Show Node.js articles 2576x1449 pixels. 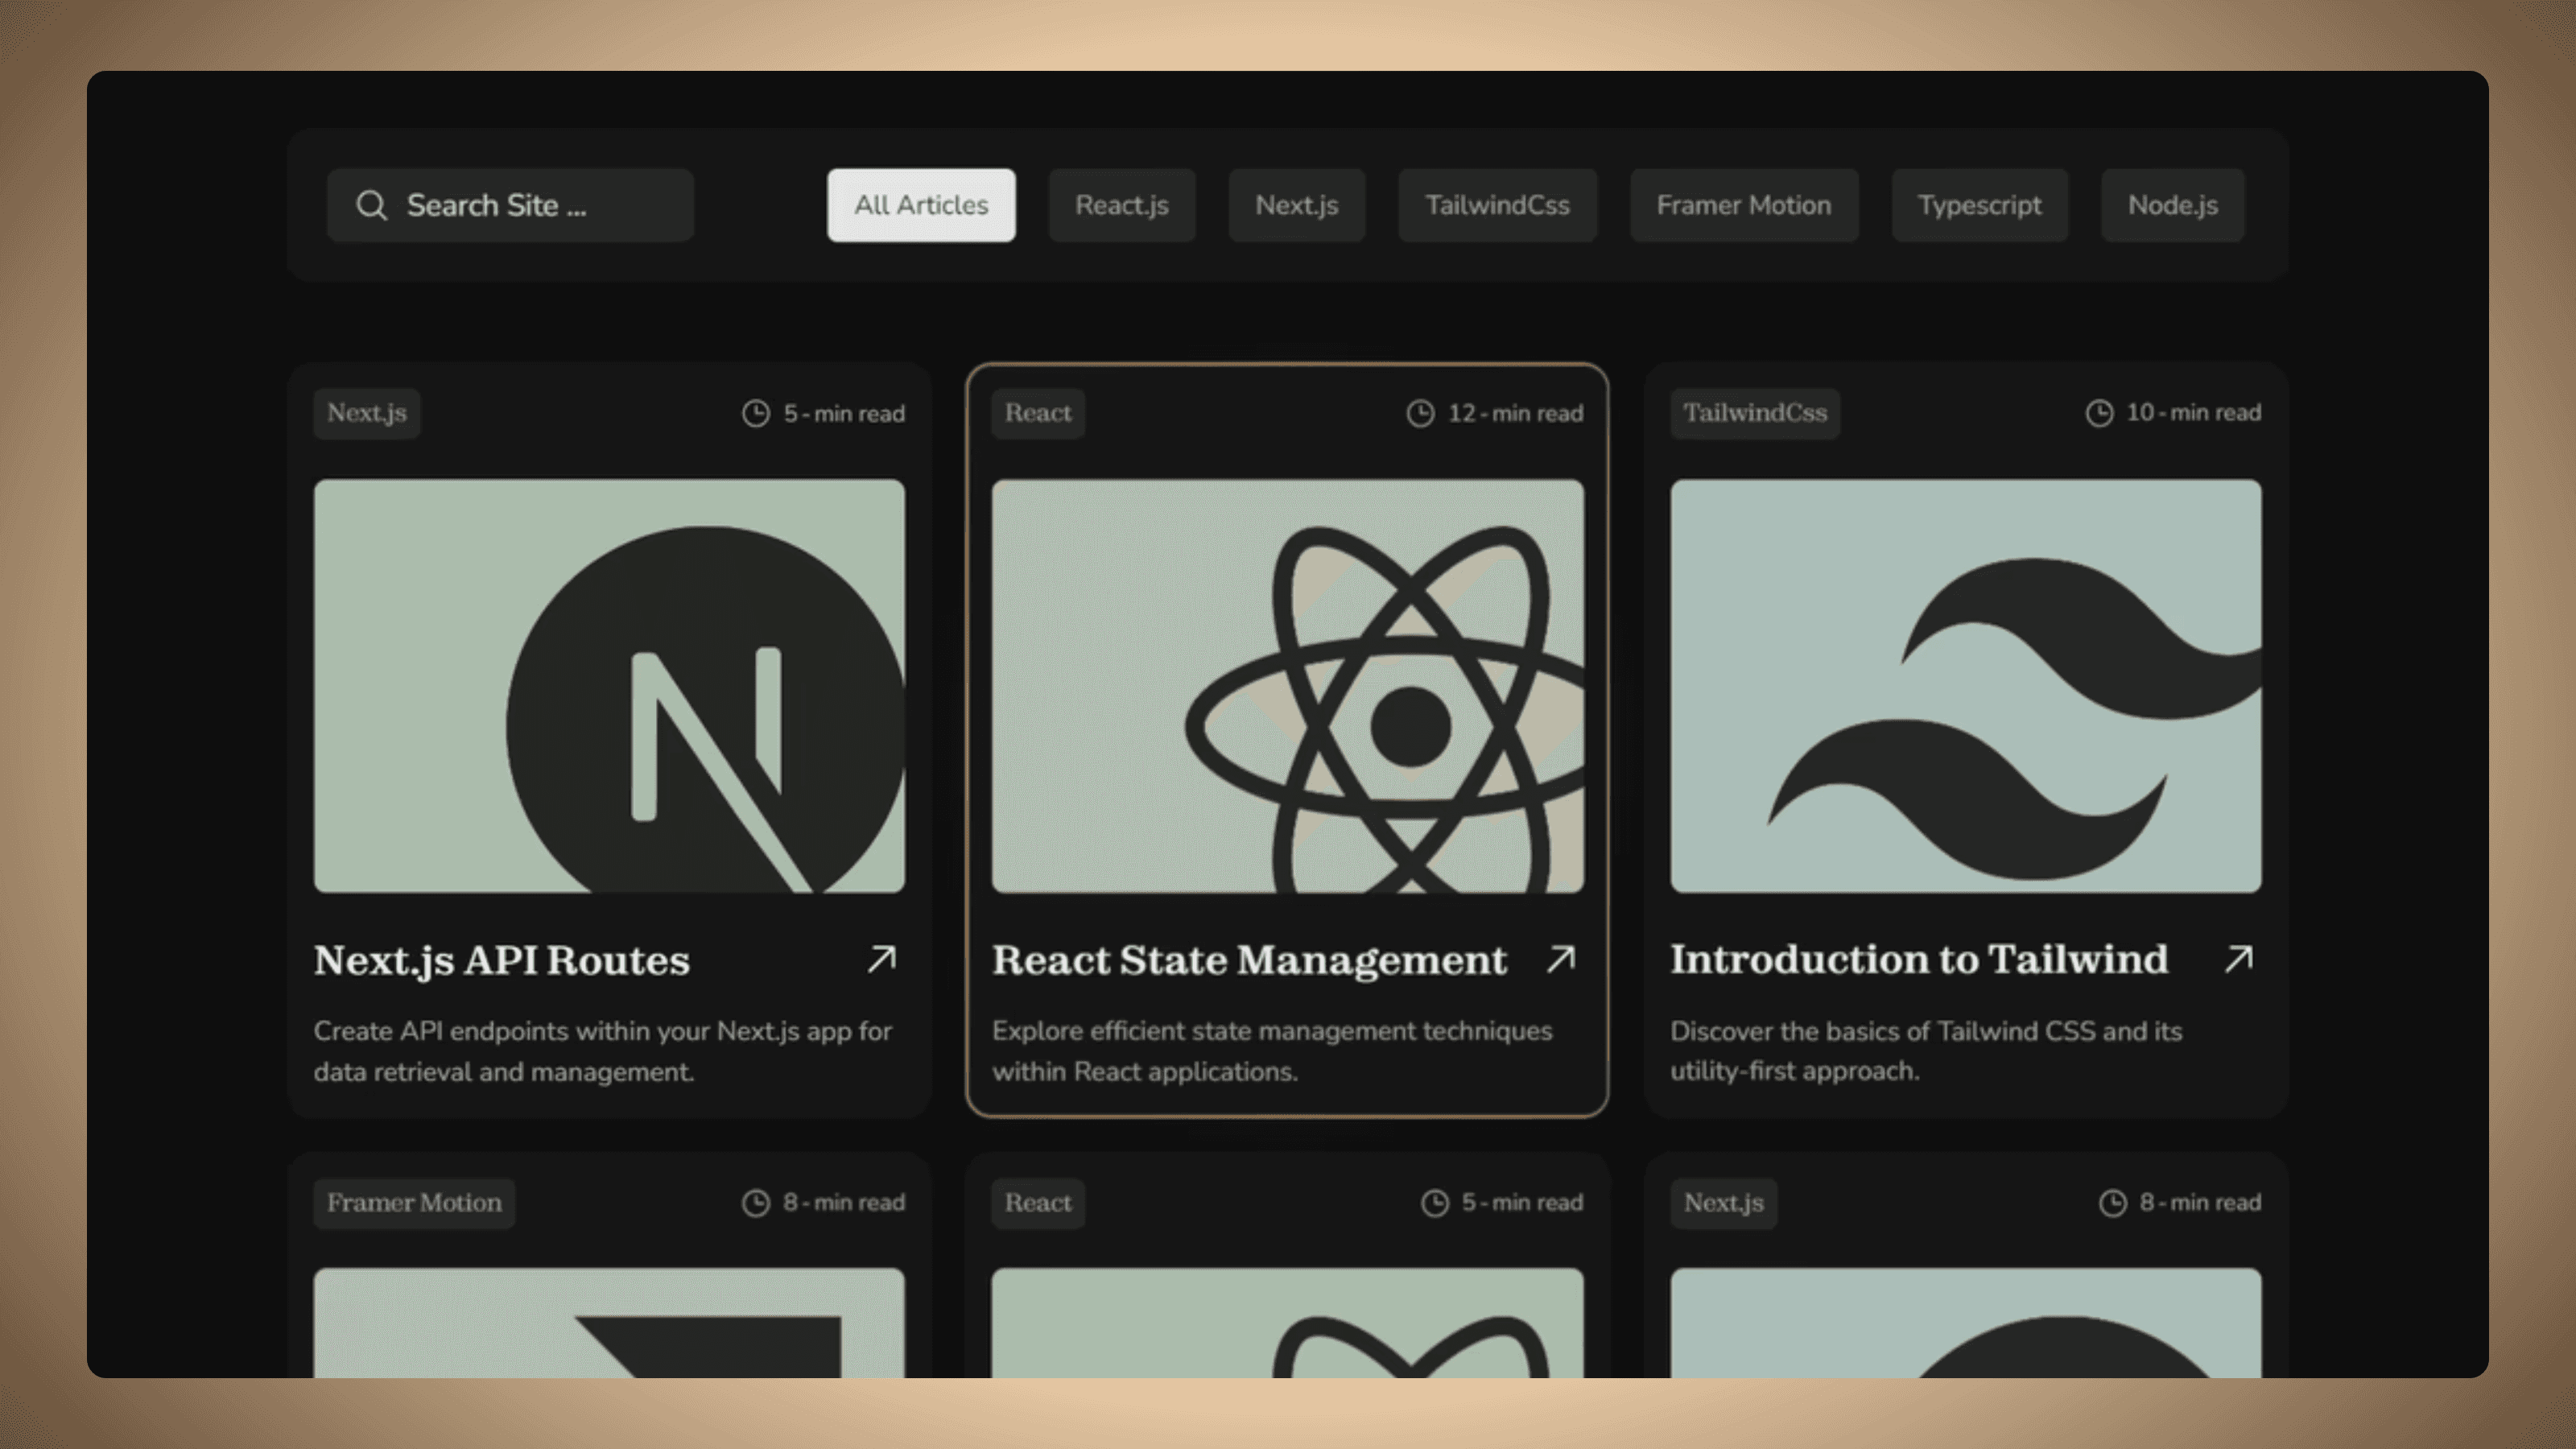click(2172, 205)
